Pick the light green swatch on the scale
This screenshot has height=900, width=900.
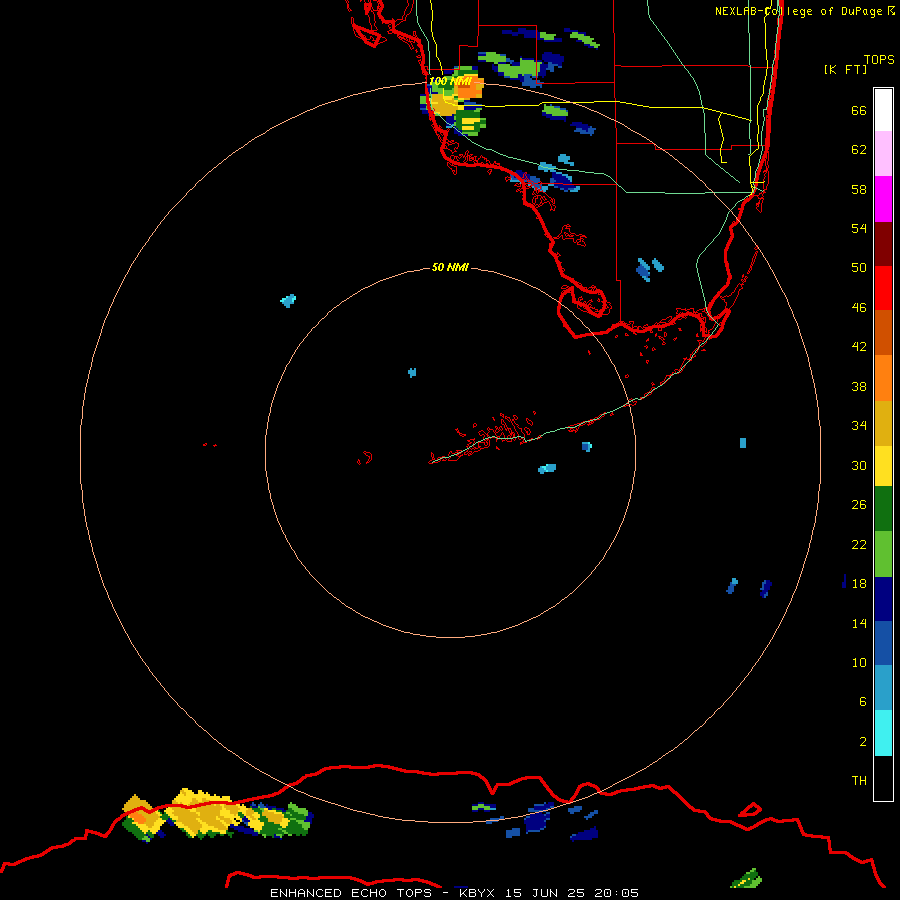[883, 554]
